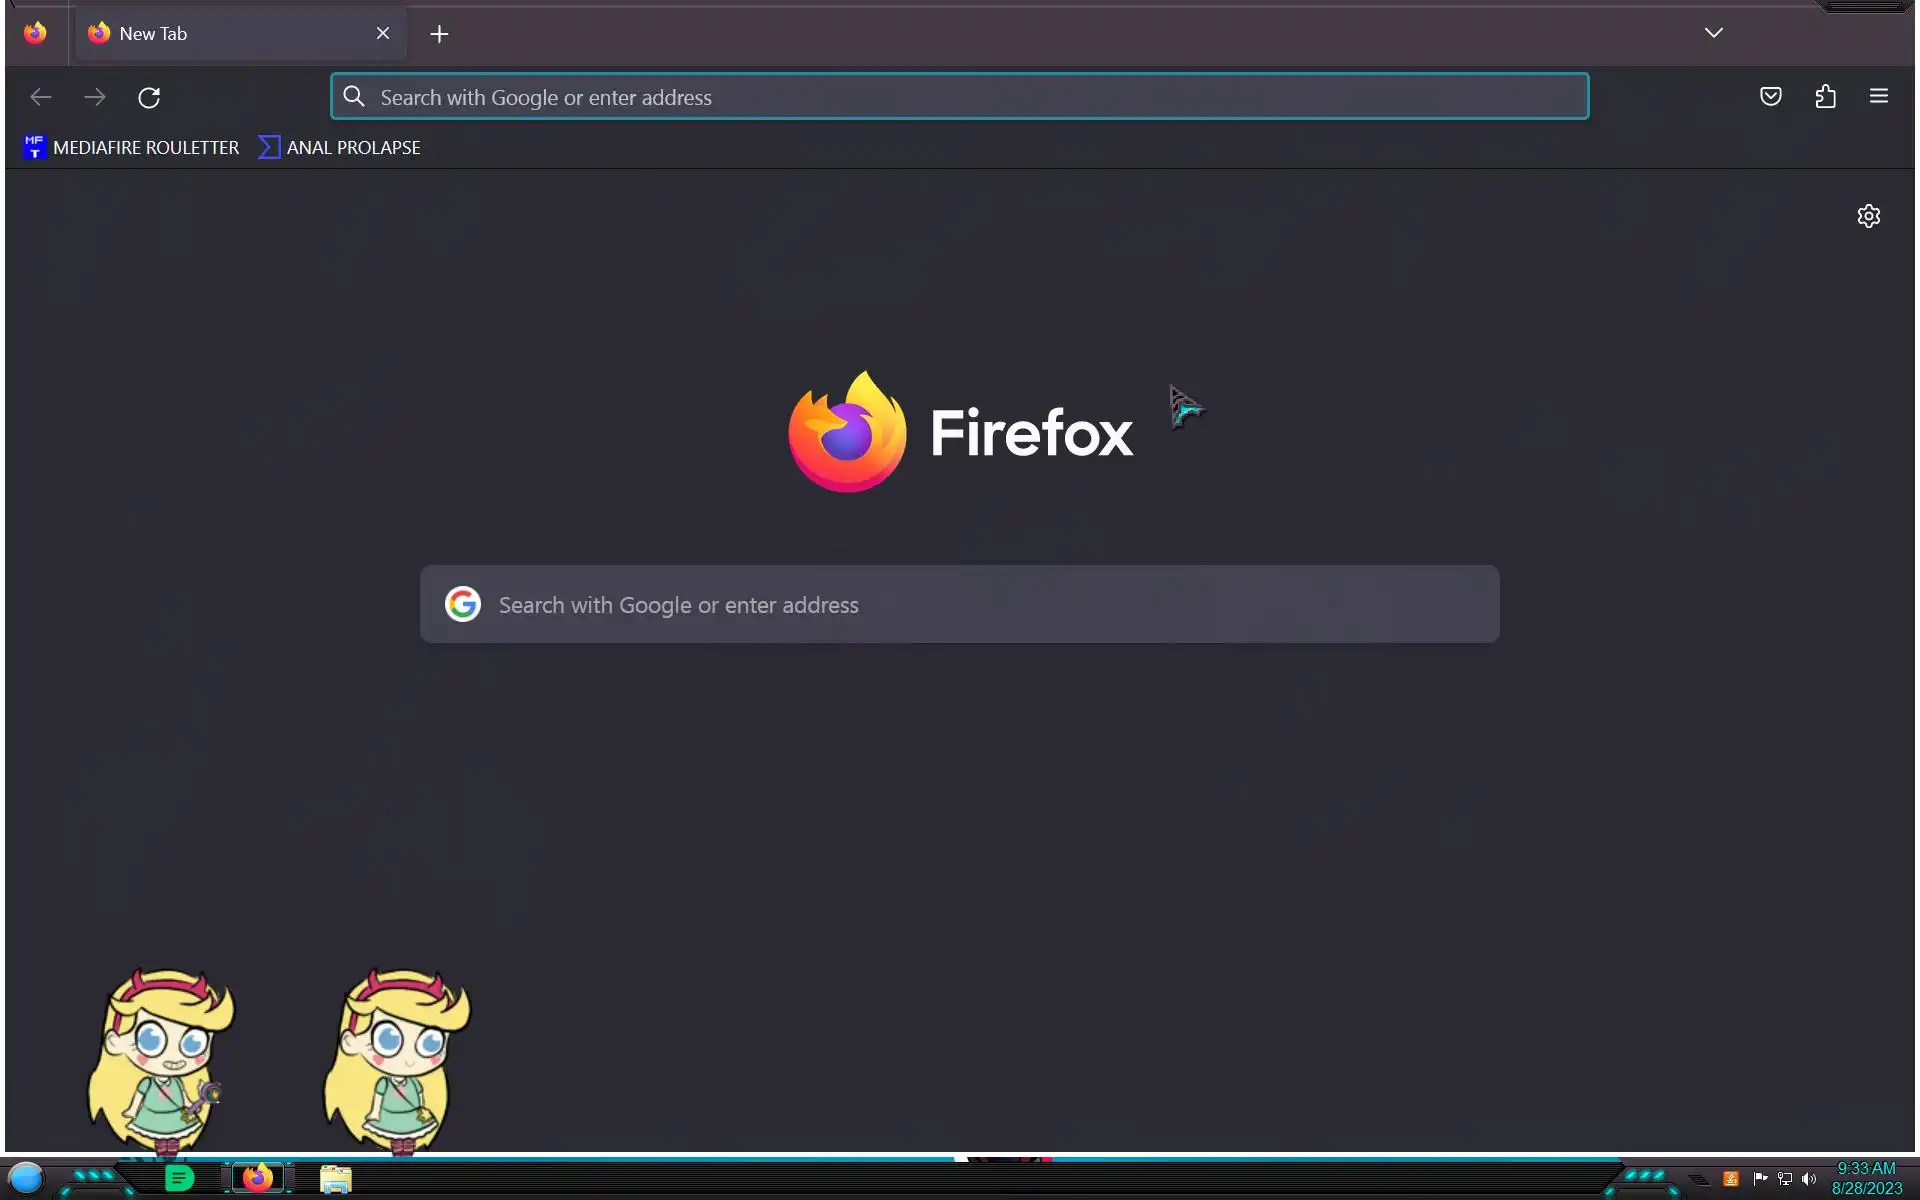This screenshot has width=1920, height=1200.
Task: Click the Windows Start orb
Action: (x=27, y=1178)
